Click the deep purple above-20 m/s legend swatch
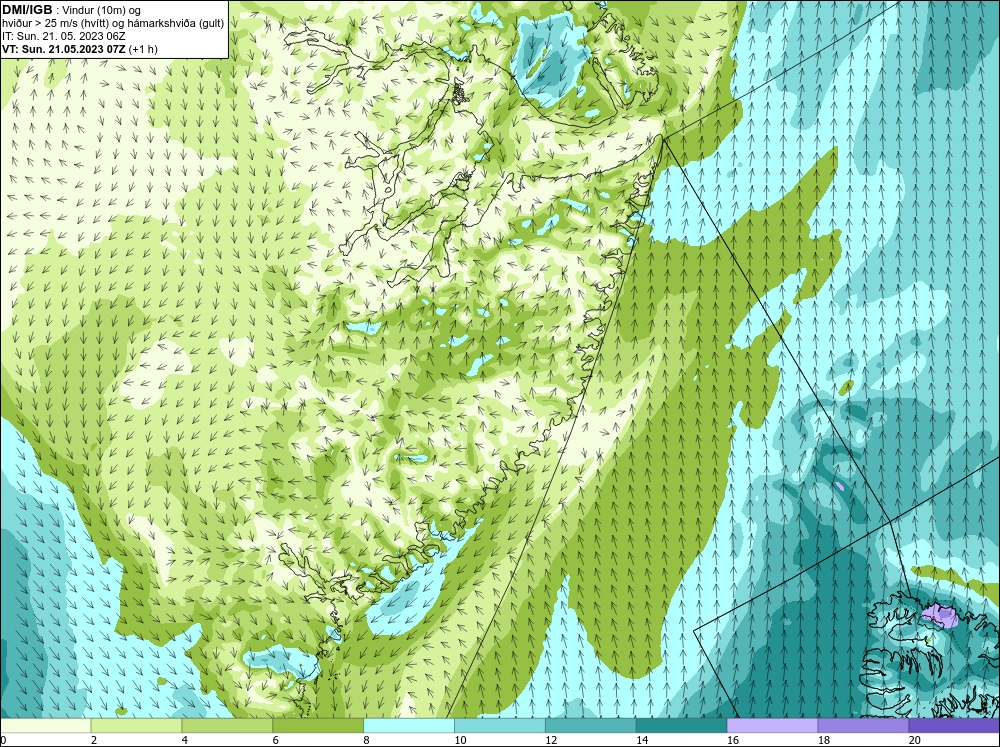This screenshot has height=747, width=1000. [954, 726]
